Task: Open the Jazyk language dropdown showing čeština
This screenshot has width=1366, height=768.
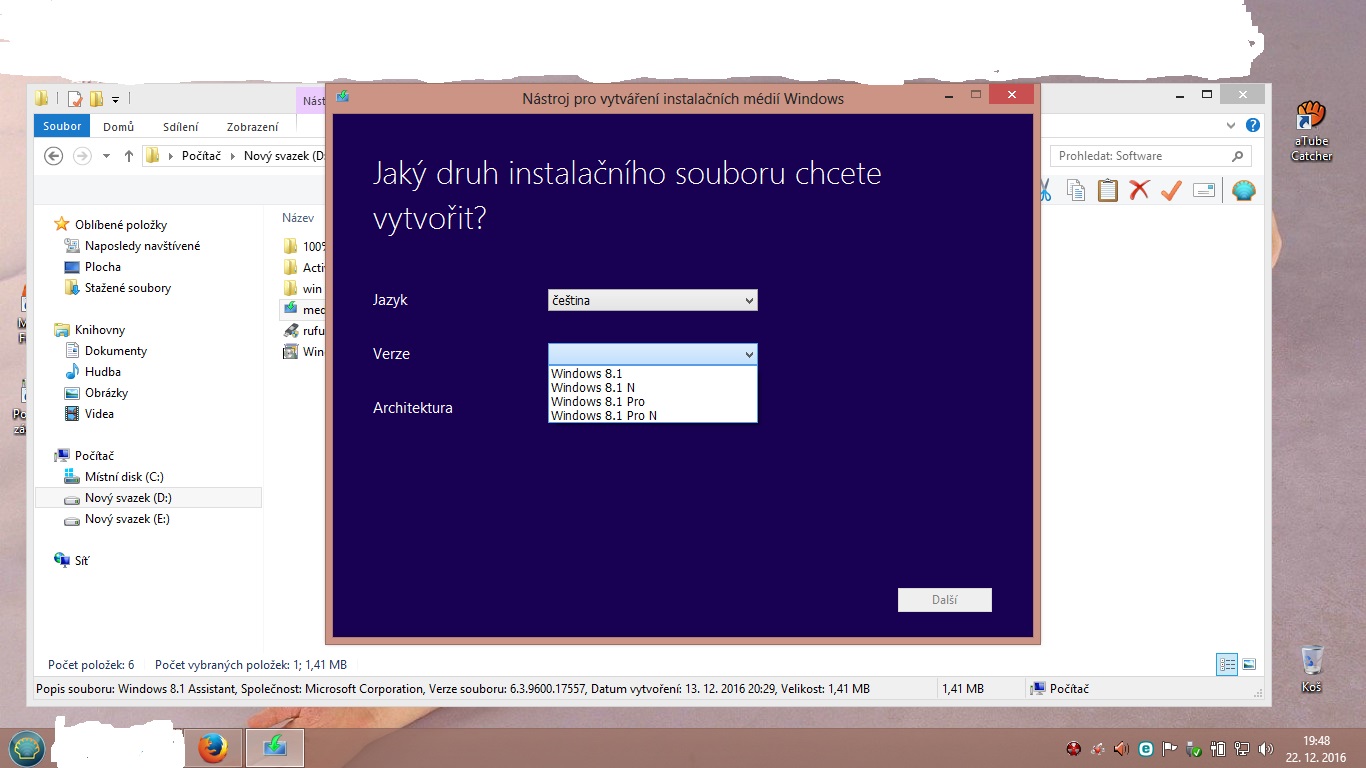Action: [x=653, y=300]
